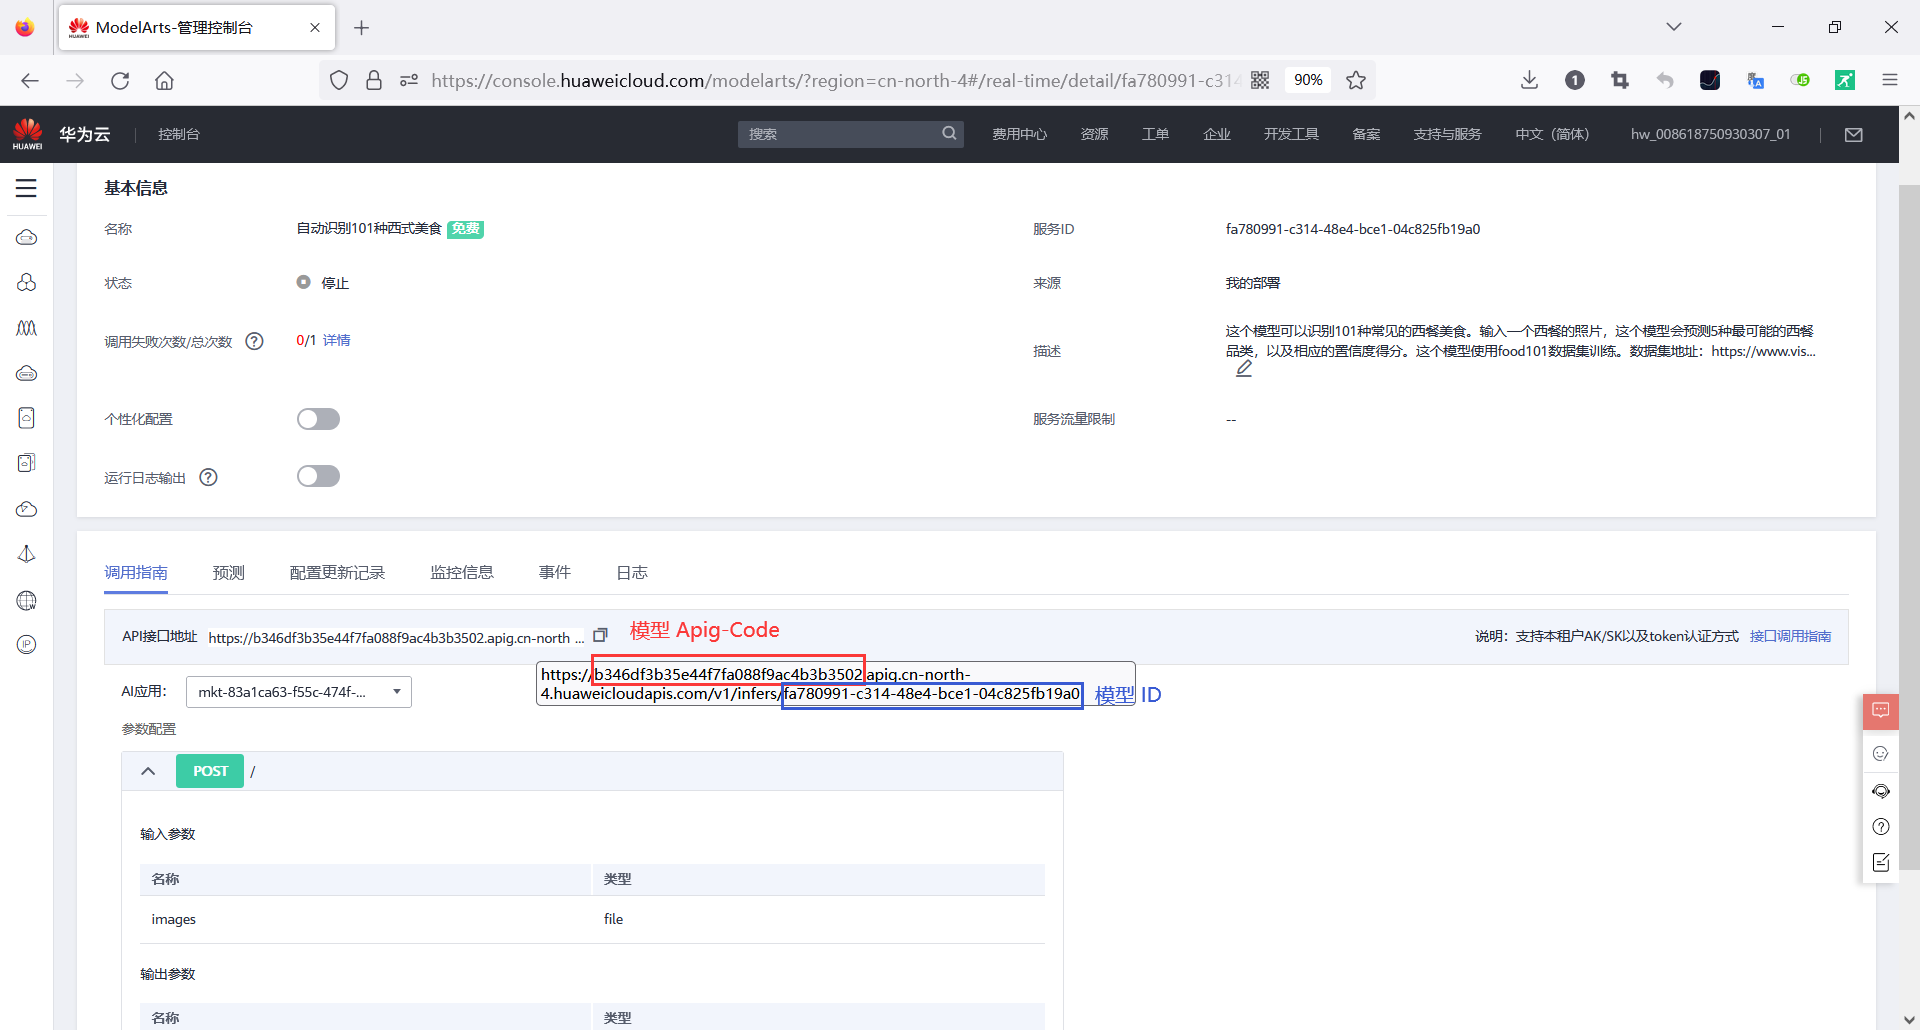Open the 开发工具 menu
Image resolution: width=1920 pixels, height=1030 pixels.
pyautogui.click(x=1291, y=134)
